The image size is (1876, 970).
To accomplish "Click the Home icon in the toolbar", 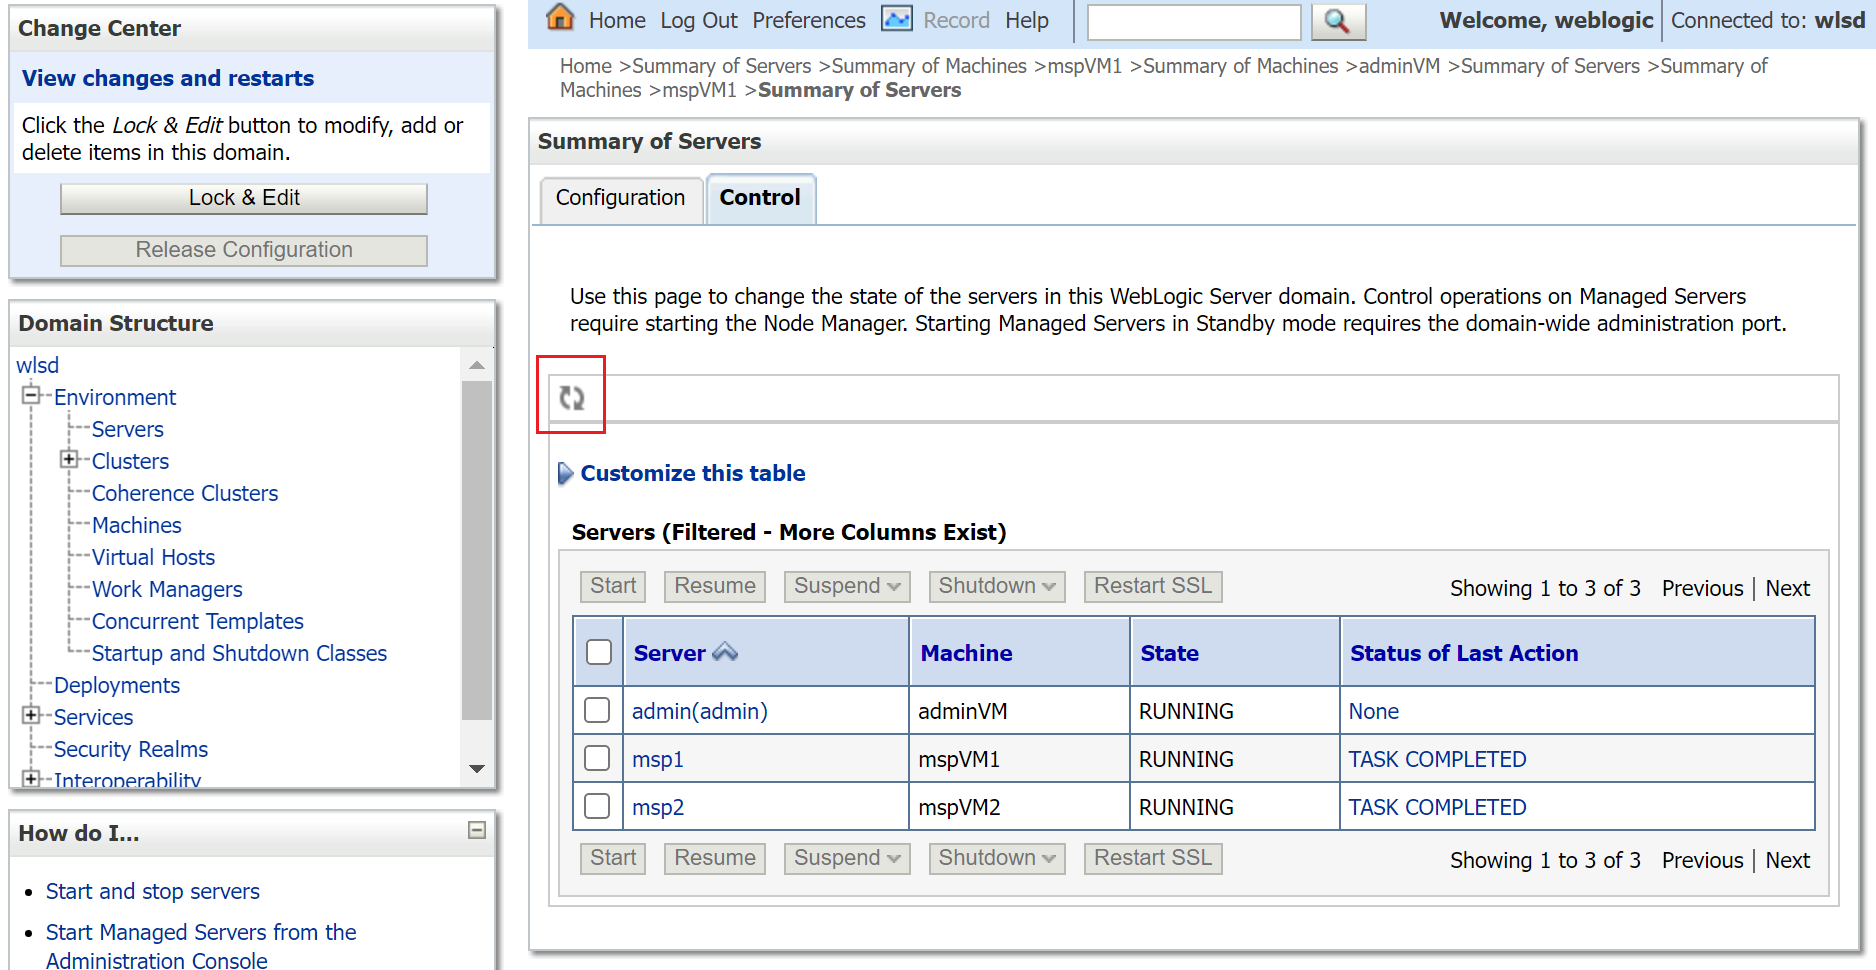I will pyautogui.click(x=560, y=18).
